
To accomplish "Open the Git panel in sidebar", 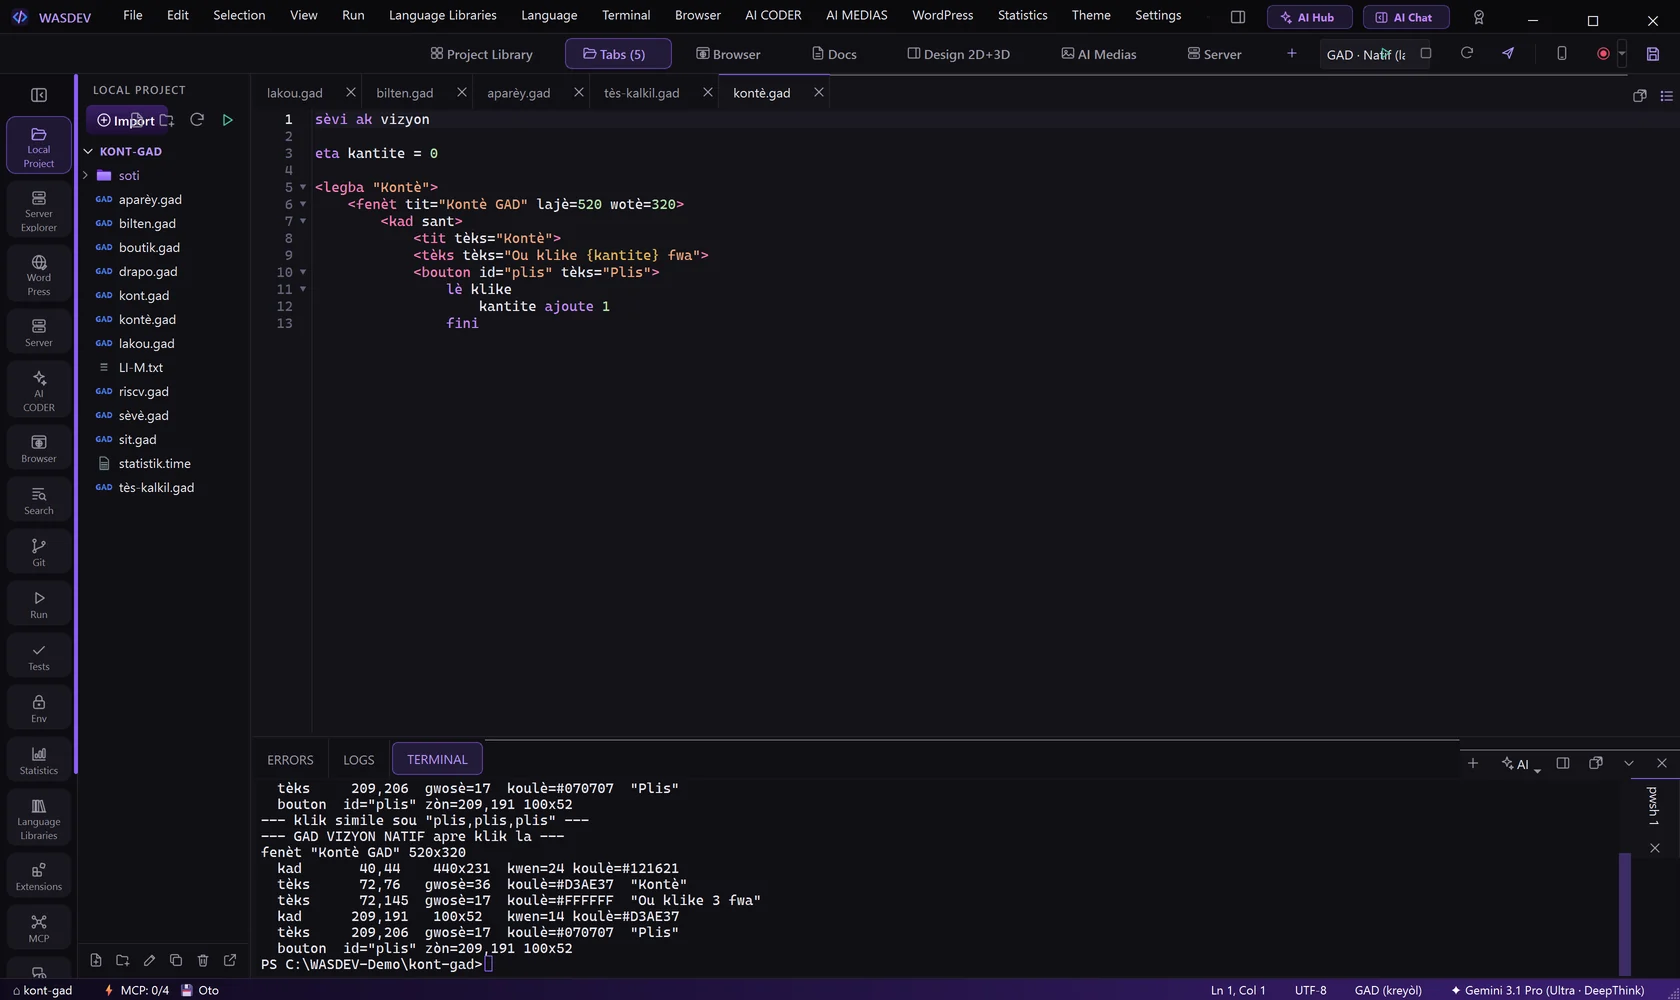I will coord(38,552).
